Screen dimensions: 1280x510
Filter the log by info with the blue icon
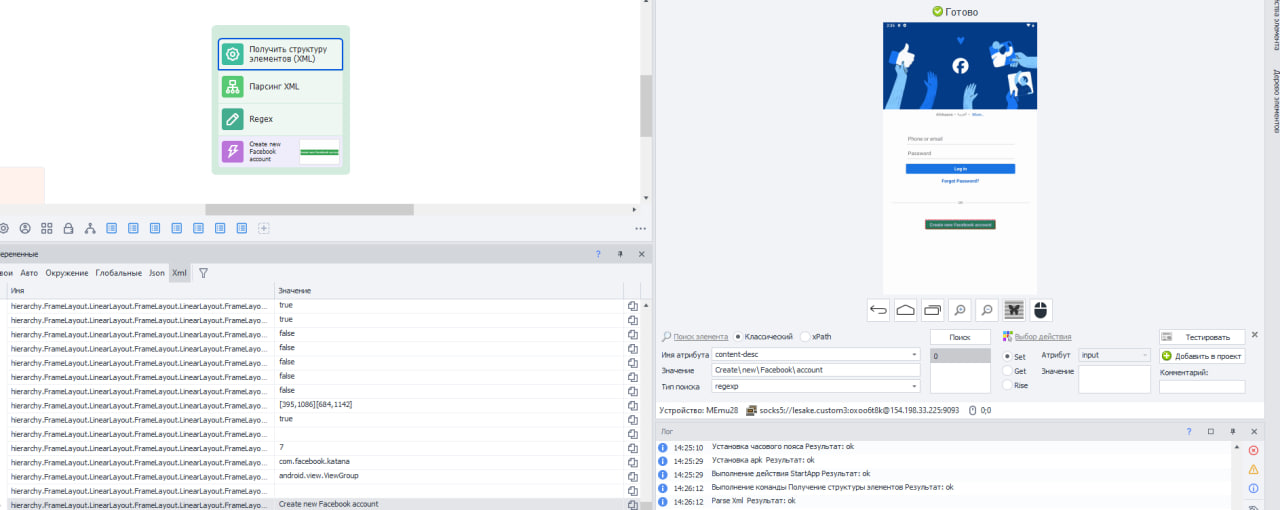(x=1253, y=488)
